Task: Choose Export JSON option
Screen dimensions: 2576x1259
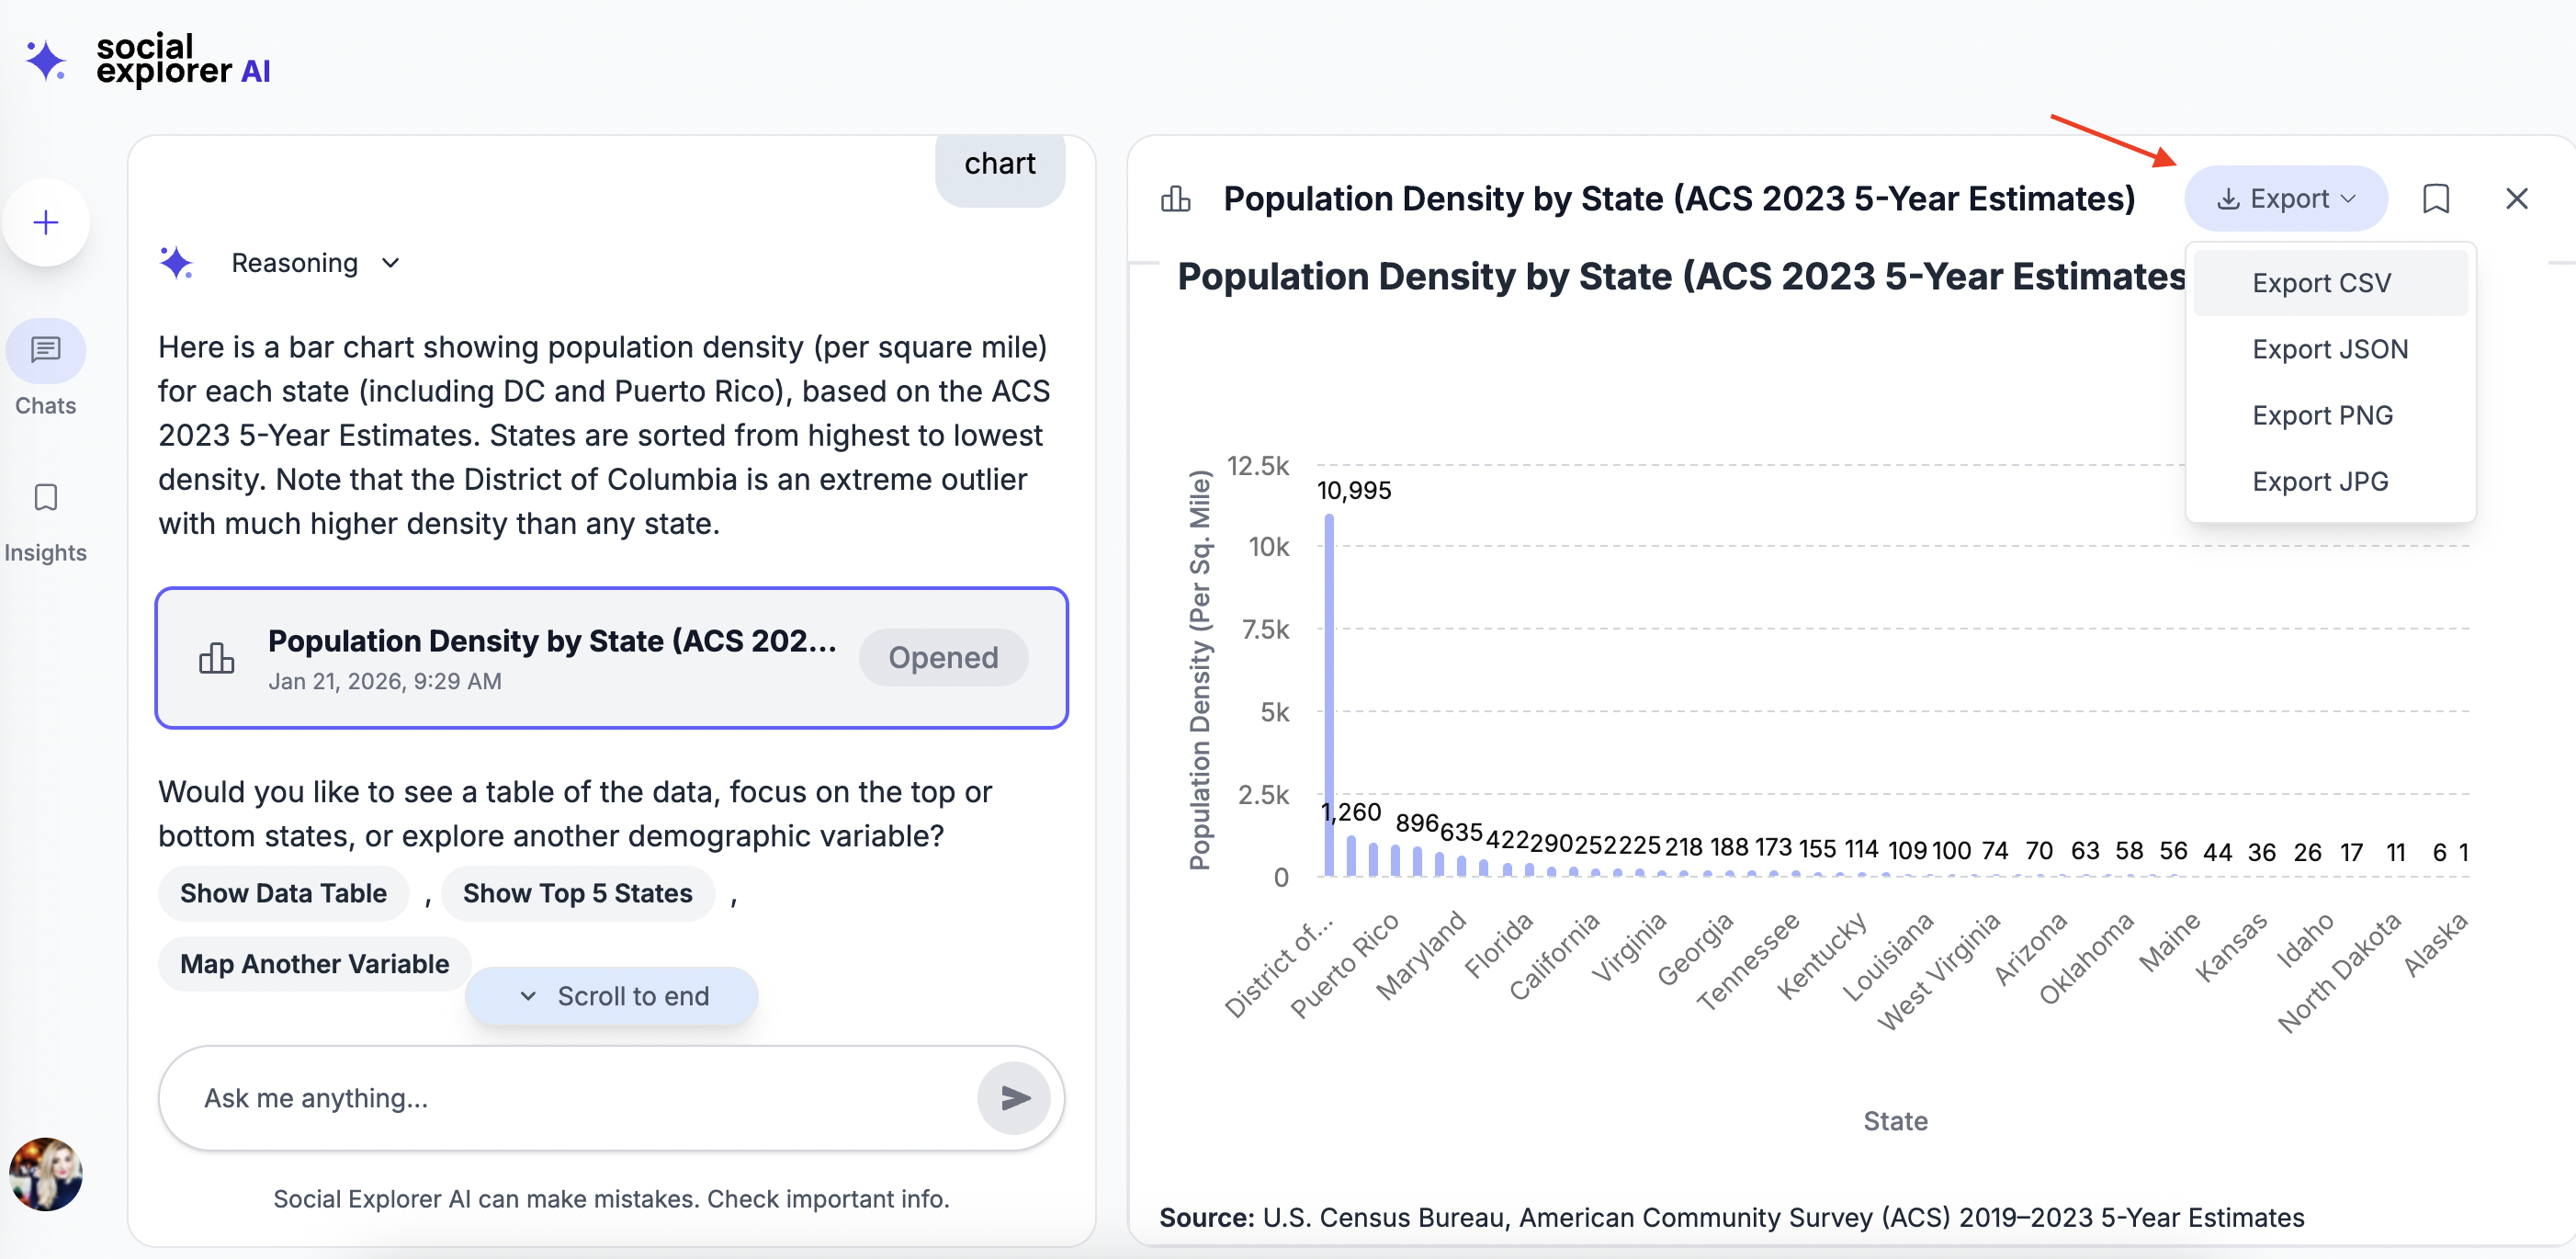Action: click(x=2329, y=349)
